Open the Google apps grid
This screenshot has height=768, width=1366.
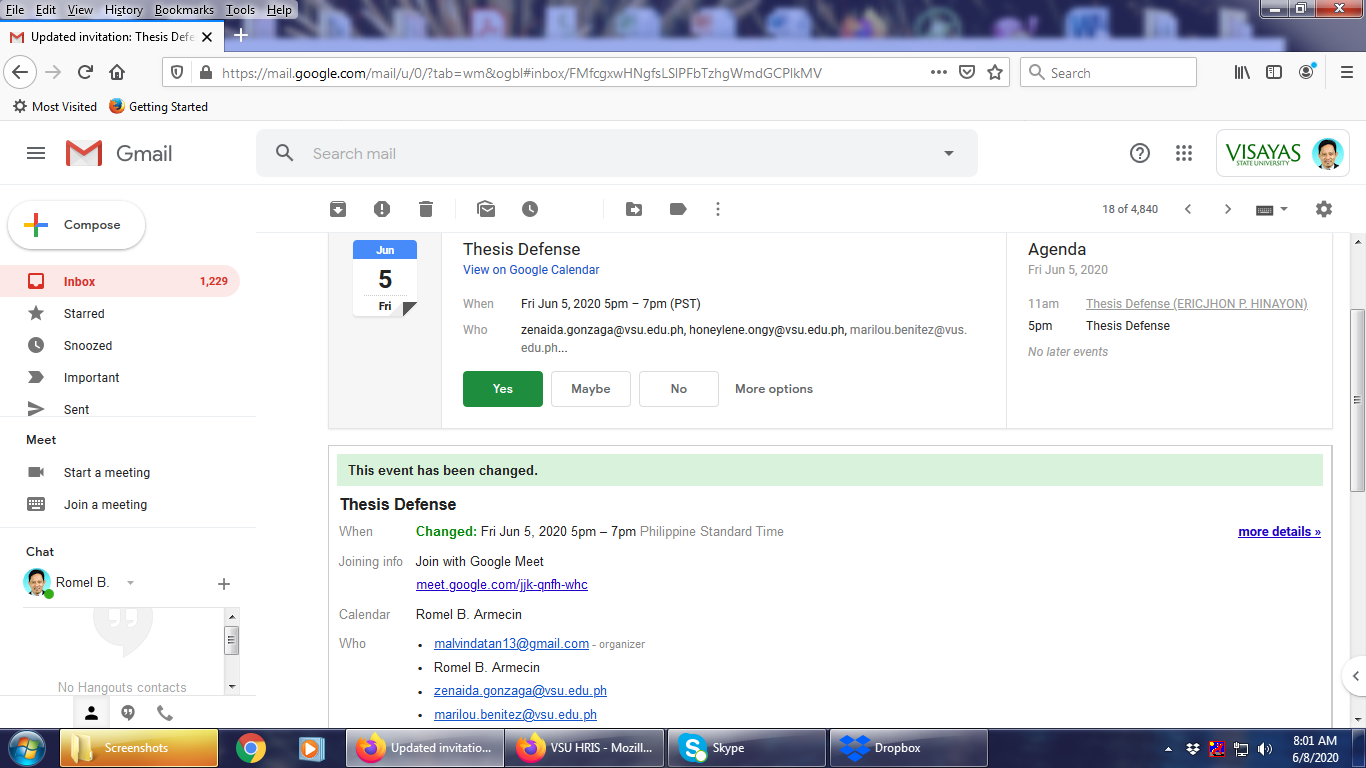1184,153
